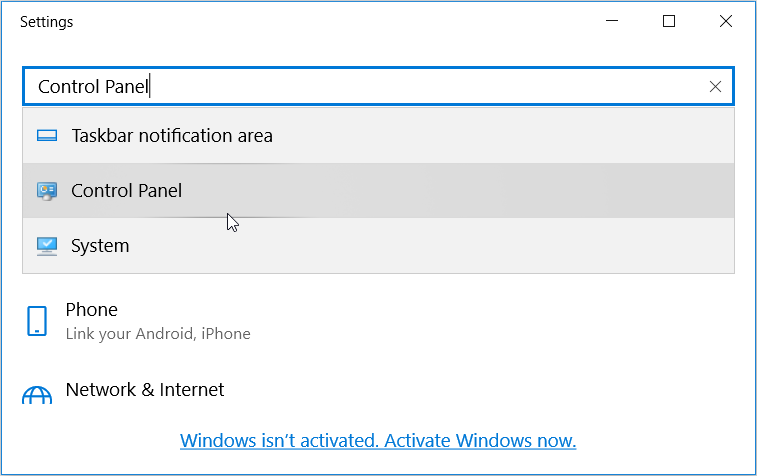Click the System monitor icon in results
Viewport: 757px width, 476px height.
(x=47, y=246)
